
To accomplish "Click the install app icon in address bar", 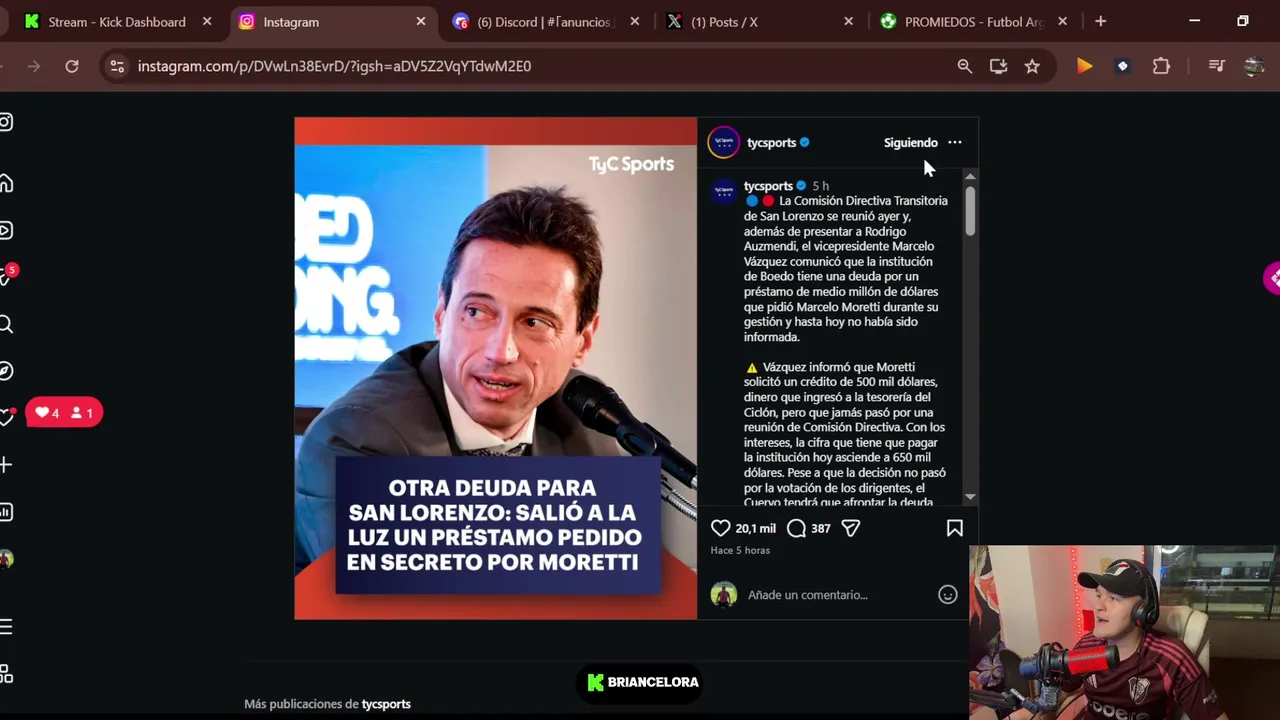I will click(998, 66).
